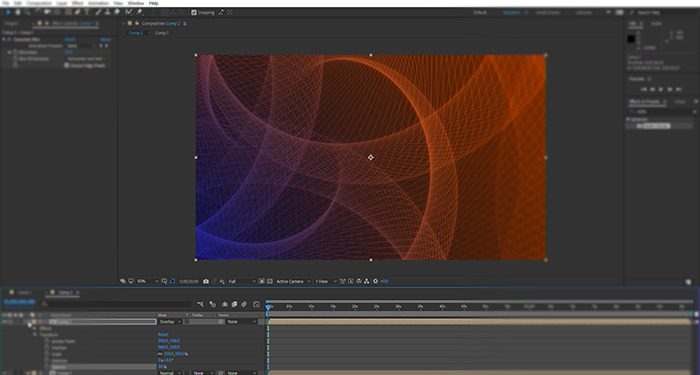Screen dimensions: 700x375
Task: Click the Composition Flowchart icon in viewer footer
Action: click(x=367, y=281)
